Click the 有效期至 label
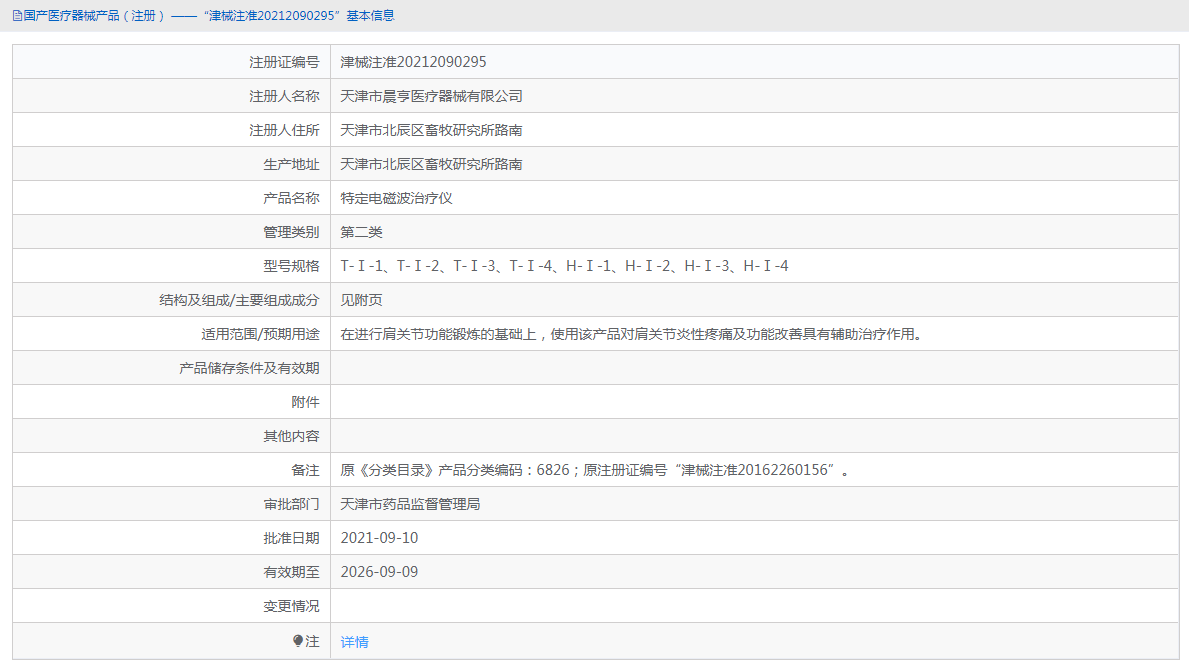This screenshot has height=665, width=1189. (x=291, y=572)
